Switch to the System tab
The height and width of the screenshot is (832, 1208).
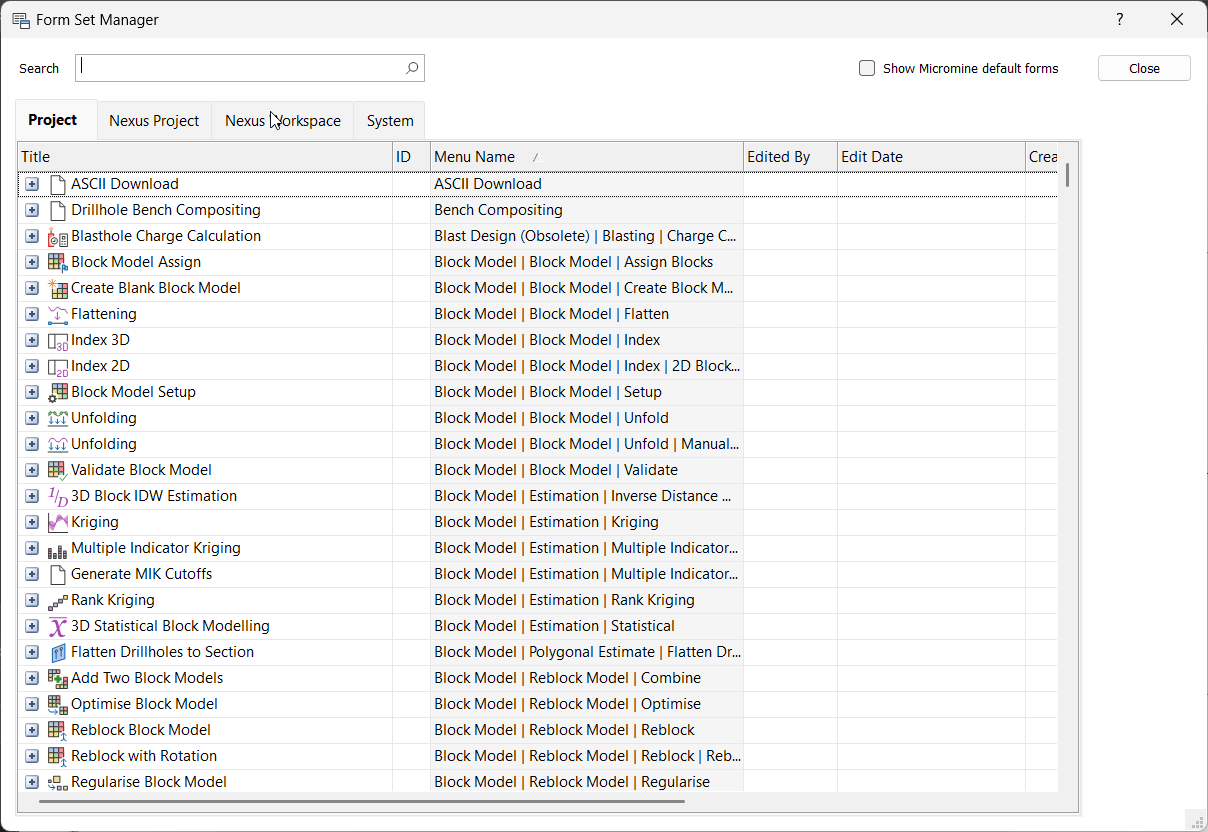tap(390, 121)
